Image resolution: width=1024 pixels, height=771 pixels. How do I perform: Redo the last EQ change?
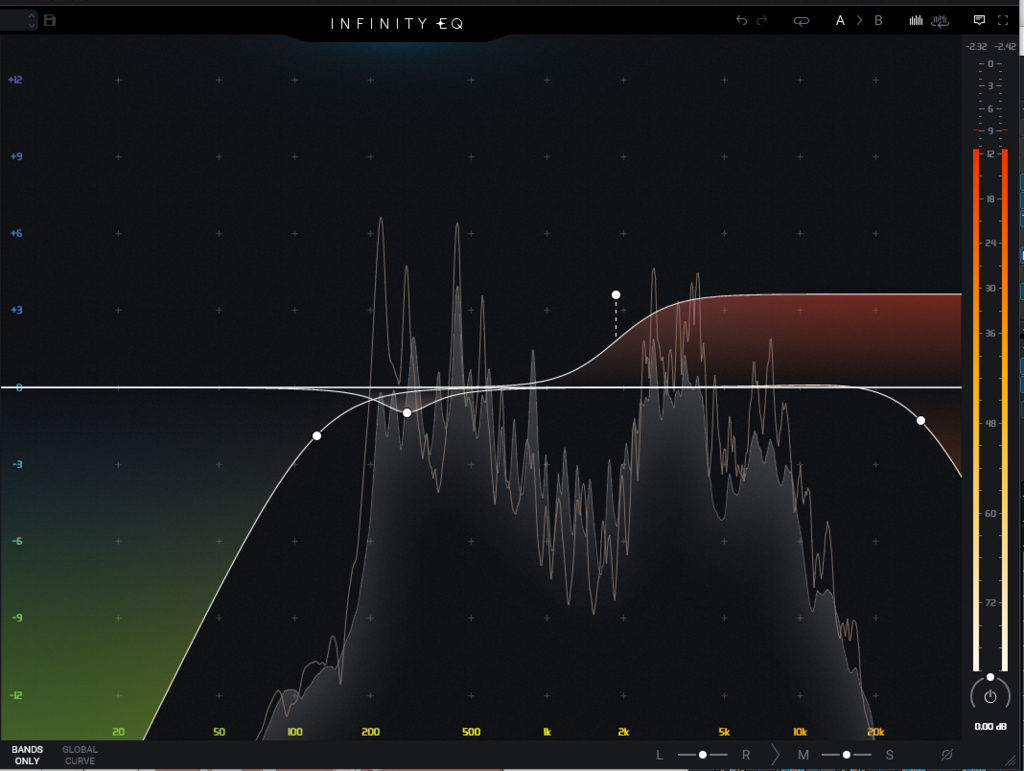click(x=761, y=20)
